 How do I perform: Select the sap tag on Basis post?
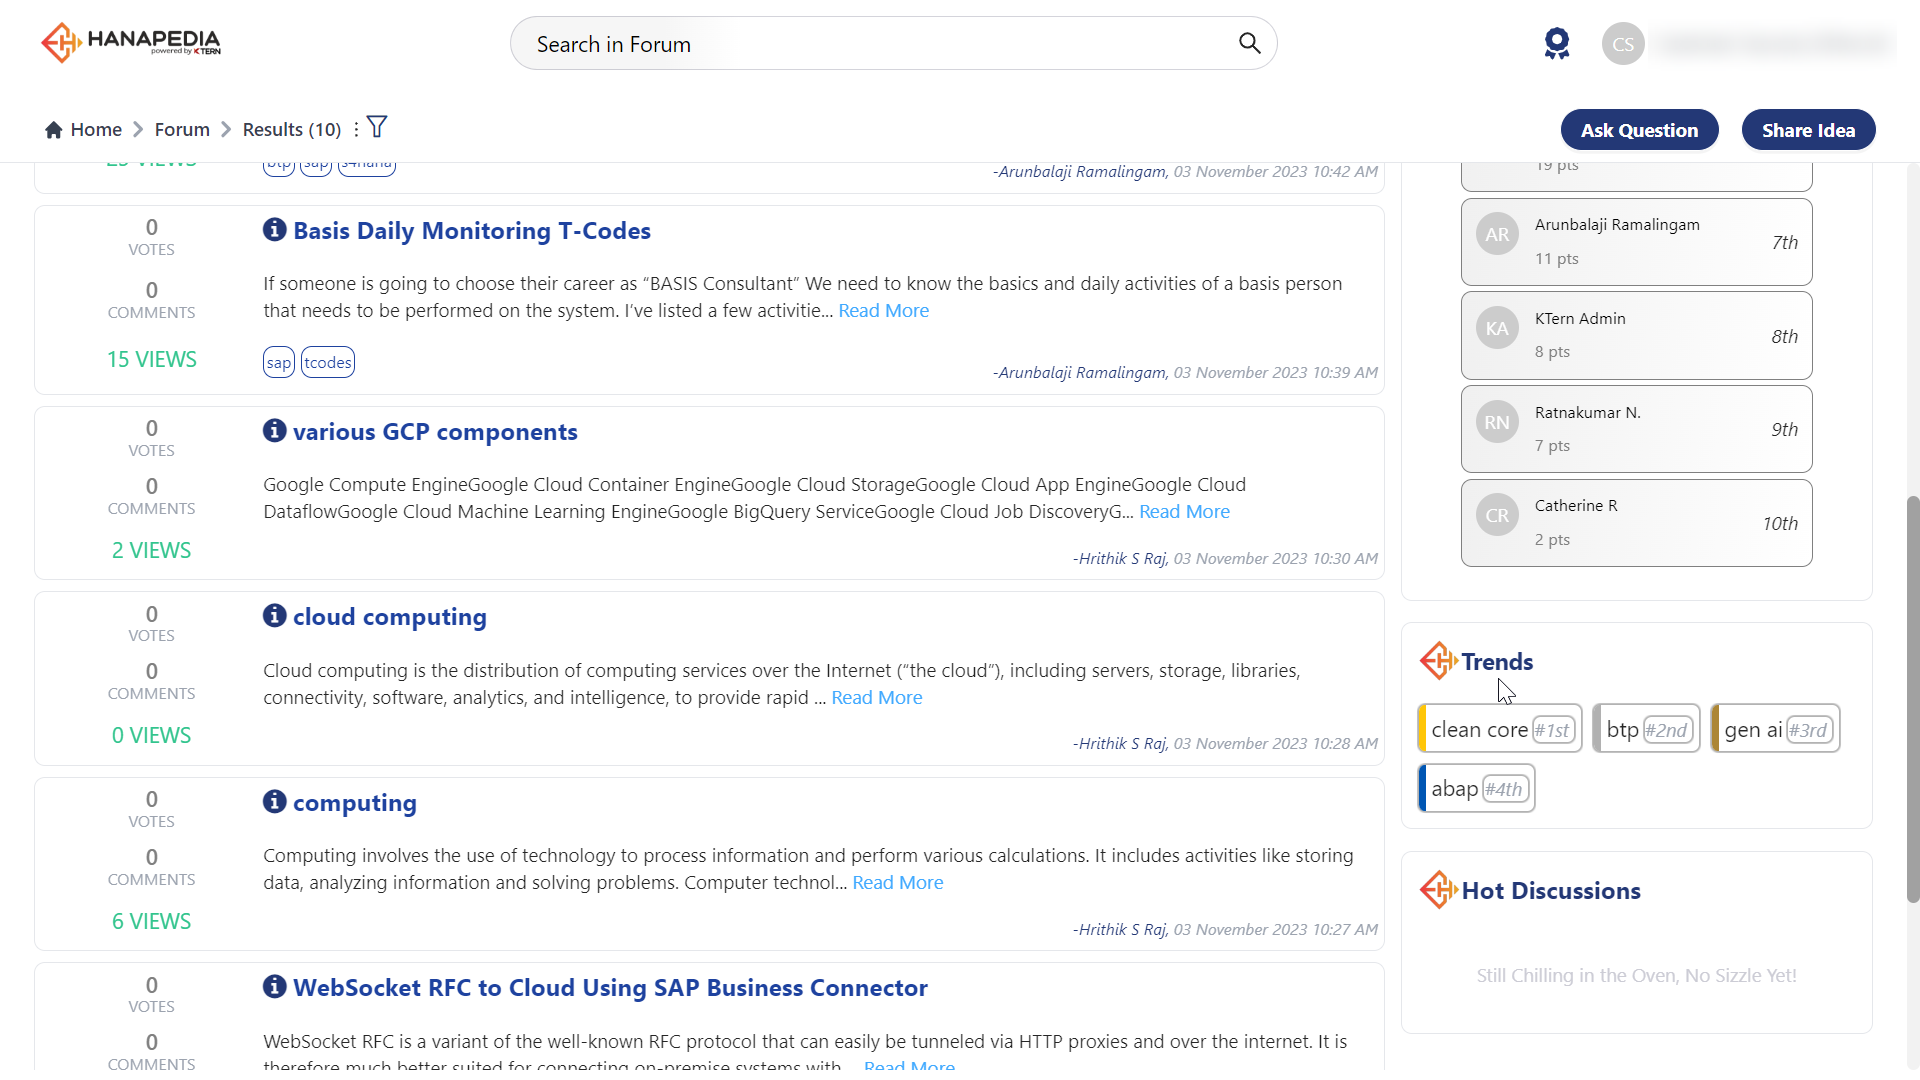pos(279,362)
